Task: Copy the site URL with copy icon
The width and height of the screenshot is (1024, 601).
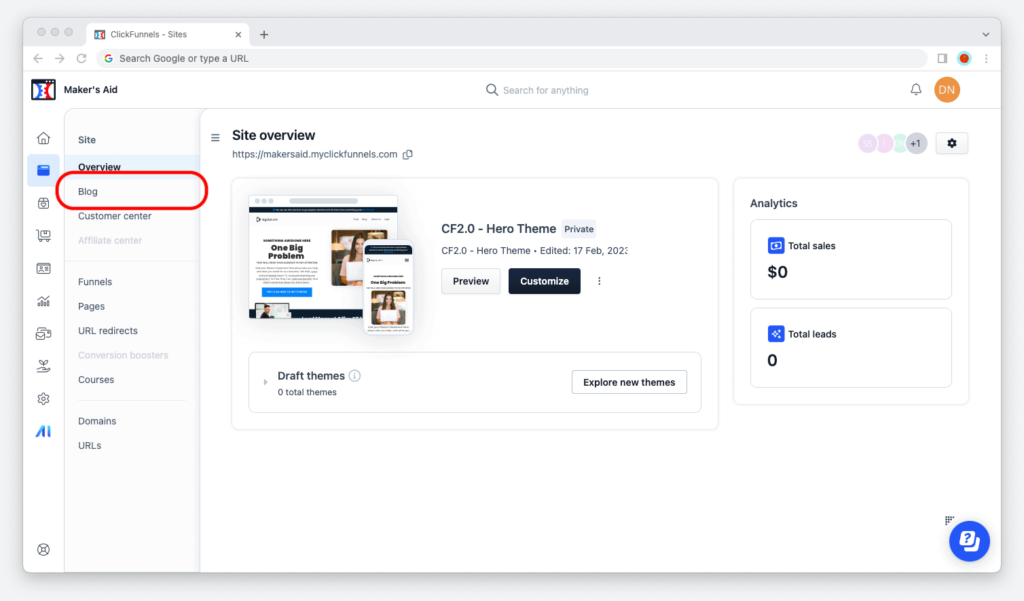Action: click(408, 155)
